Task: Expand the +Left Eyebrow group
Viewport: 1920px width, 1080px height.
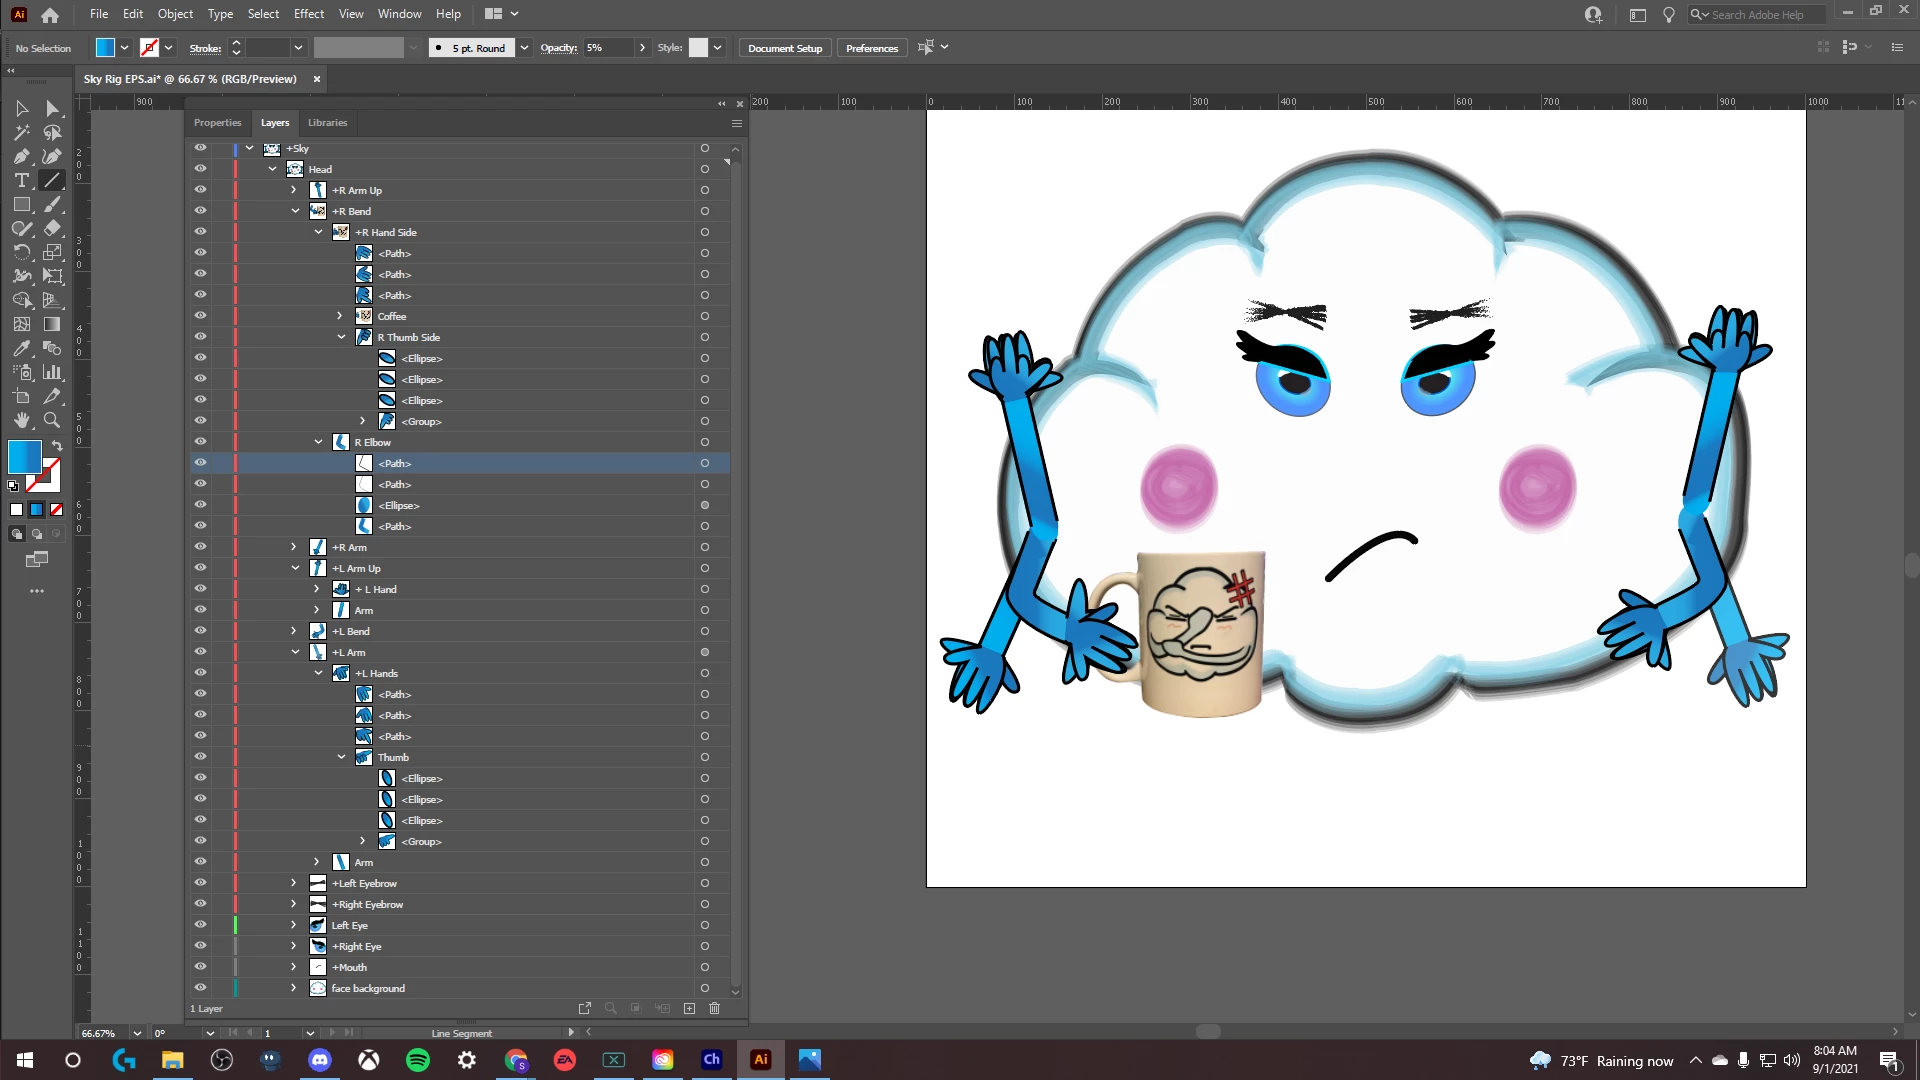Action: (293, 883)
